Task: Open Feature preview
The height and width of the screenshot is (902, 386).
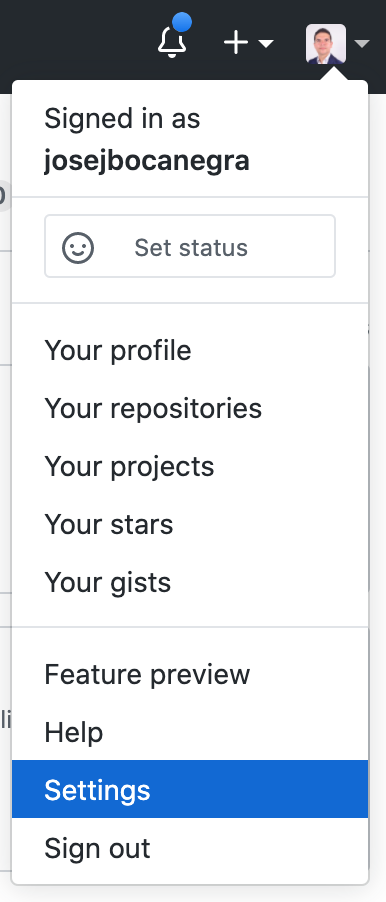Action: 190,674
